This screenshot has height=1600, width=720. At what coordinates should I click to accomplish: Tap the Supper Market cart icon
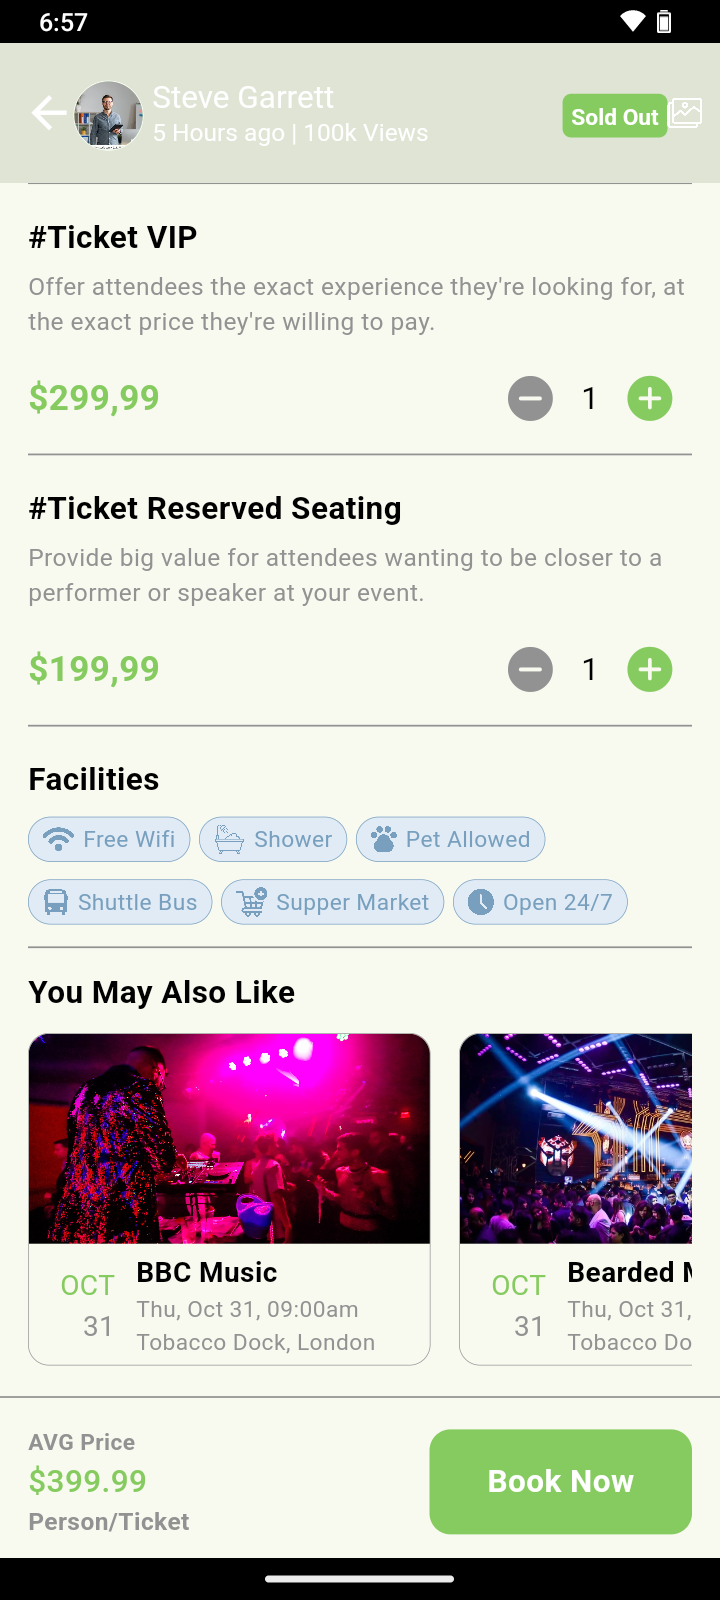(252, 902)
